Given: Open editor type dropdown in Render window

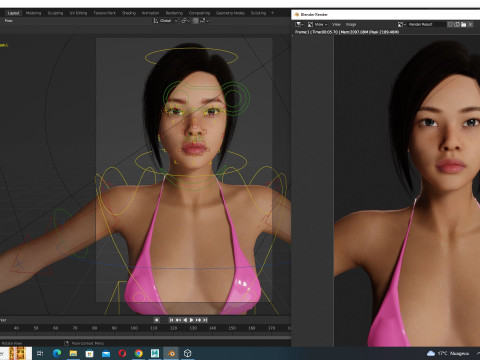Looking at the screenshot, I should pyautogui.click(x=299, y=24).
